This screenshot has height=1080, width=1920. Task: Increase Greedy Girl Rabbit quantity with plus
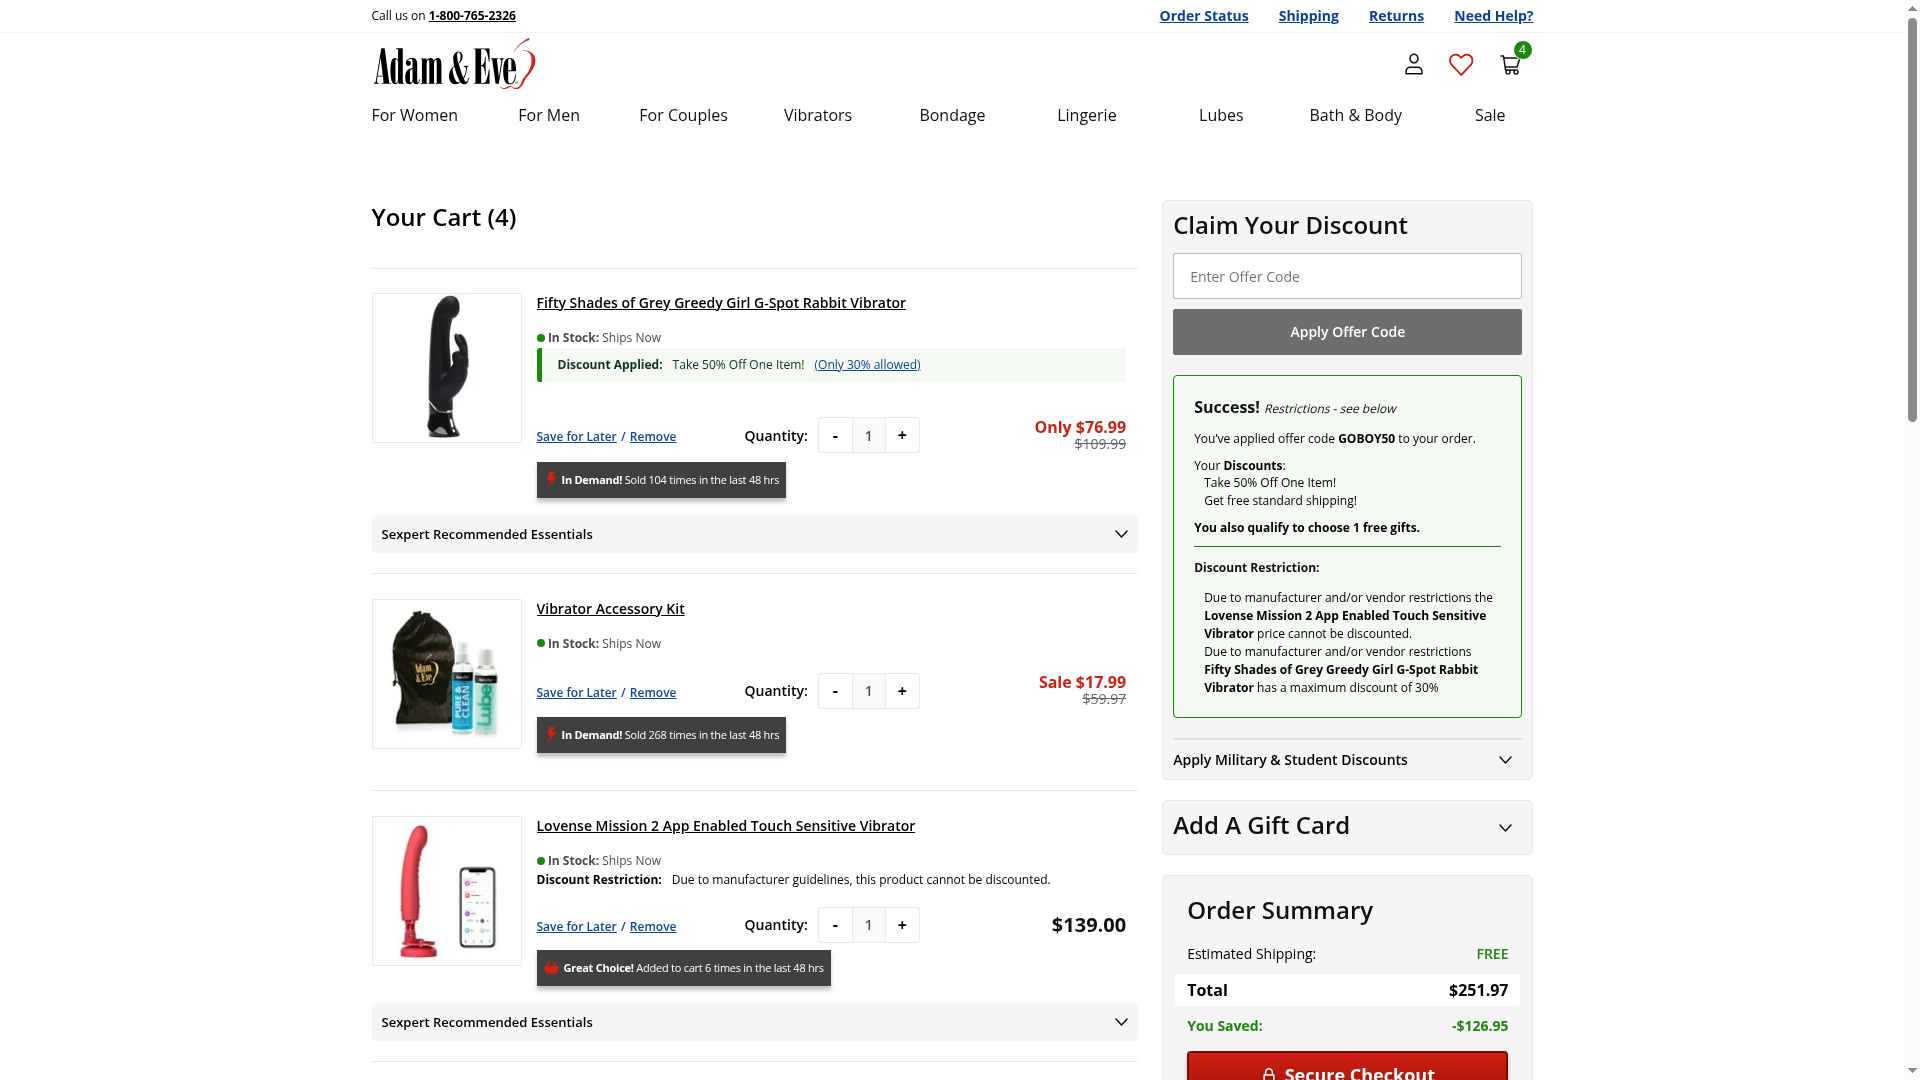(x=902, y=435)
